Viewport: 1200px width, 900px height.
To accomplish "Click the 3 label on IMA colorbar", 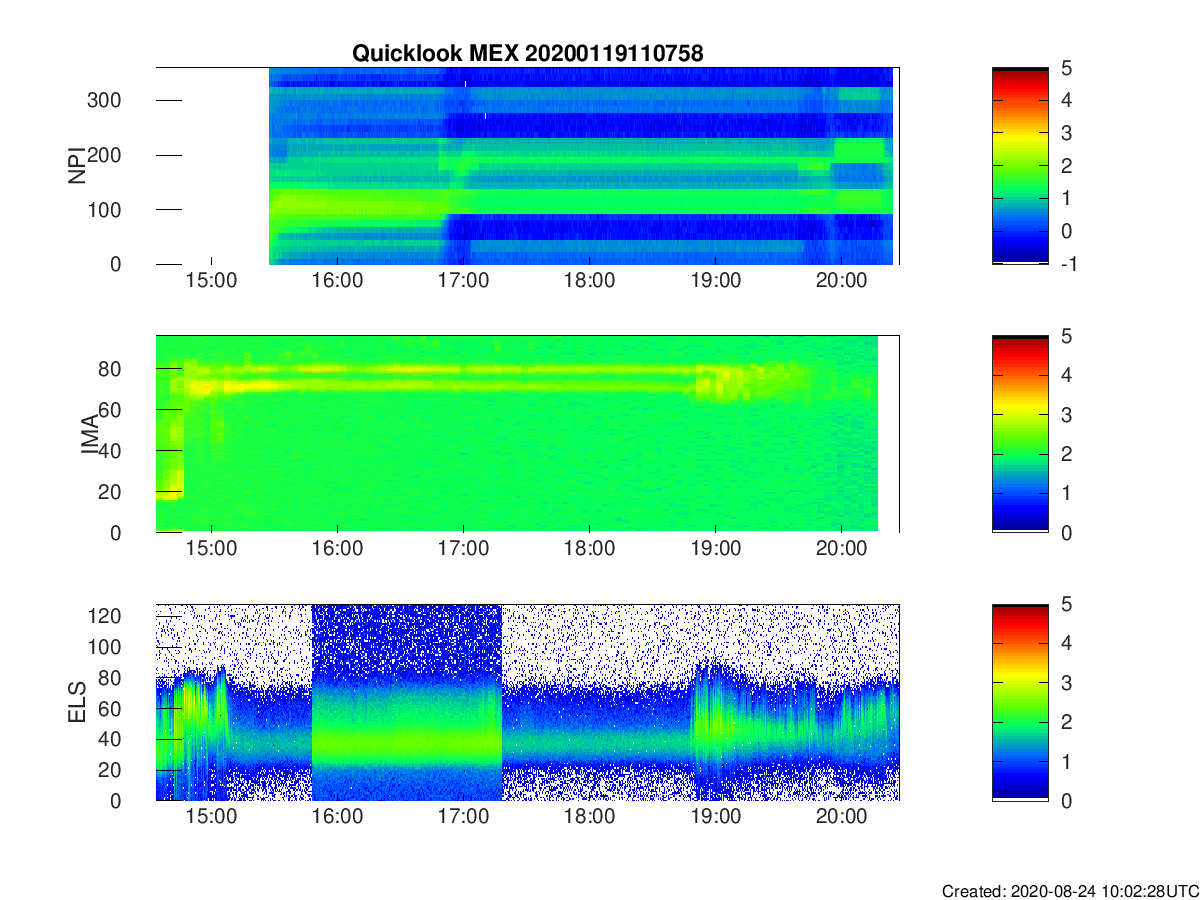I will [x=1065, y=414].
